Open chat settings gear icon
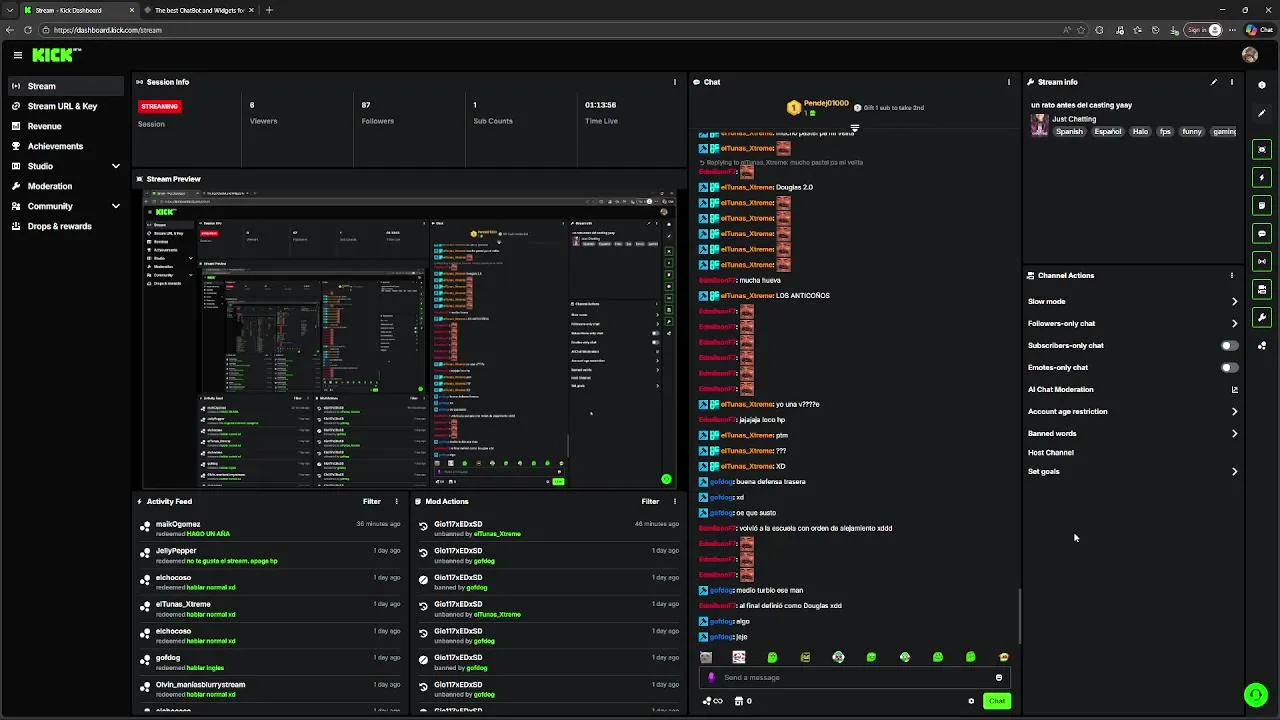The width and height of the screenshot is (1280, 720). (971, 701)
